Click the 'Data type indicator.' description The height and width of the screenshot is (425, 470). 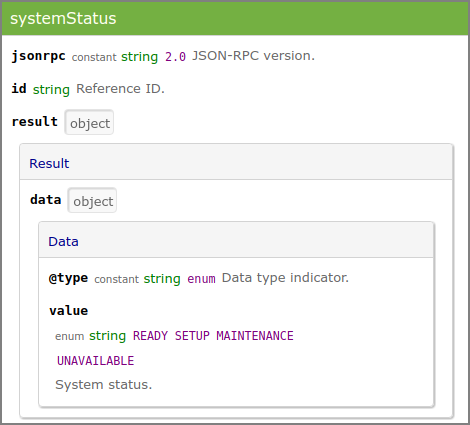click(x=285, y=278)
